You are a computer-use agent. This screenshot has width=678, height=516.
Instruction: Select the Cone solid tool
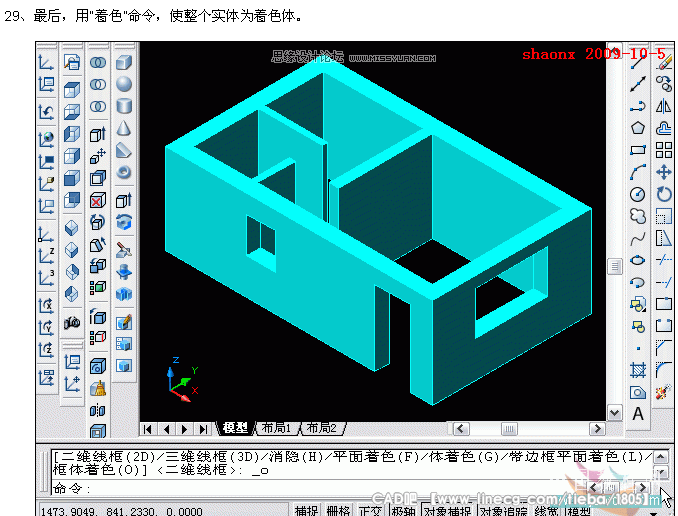pos(124,128)
